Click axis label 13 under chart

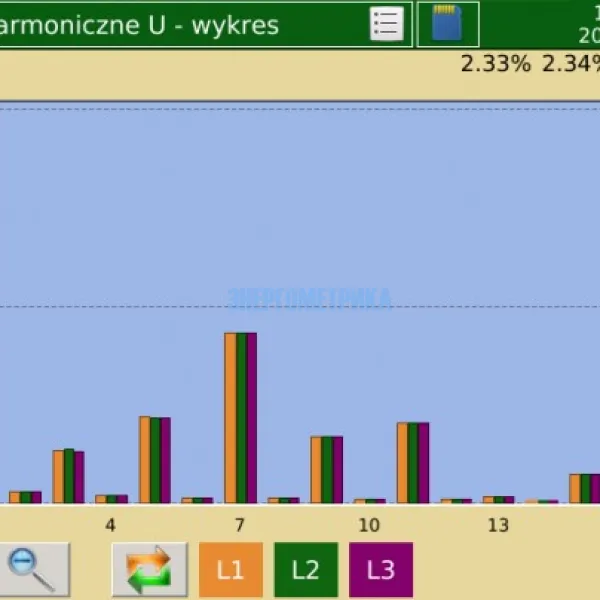pyautogui.click(x=498, y=525)
